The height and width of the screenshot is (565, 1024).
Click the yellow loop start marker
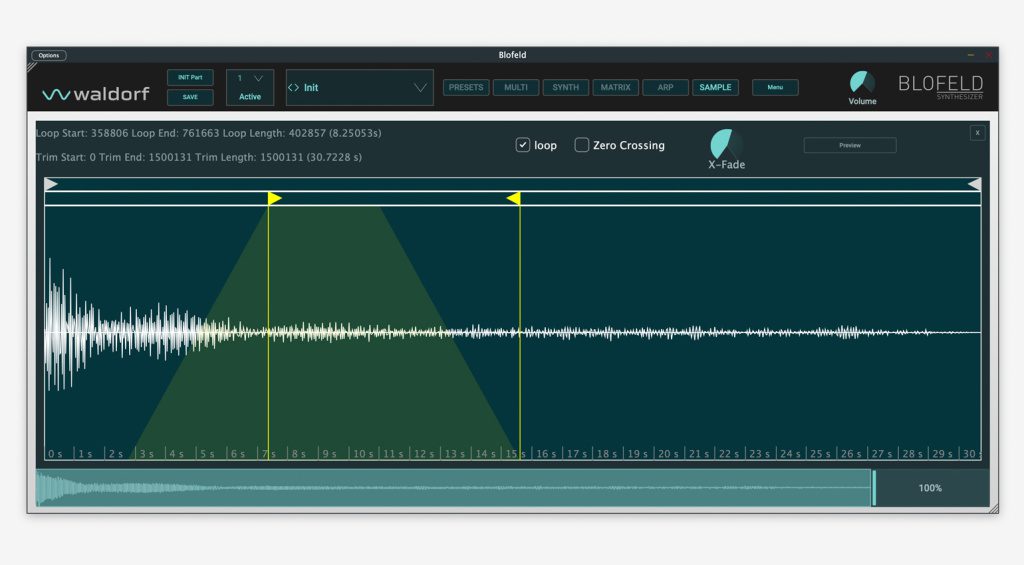(274, 198)
